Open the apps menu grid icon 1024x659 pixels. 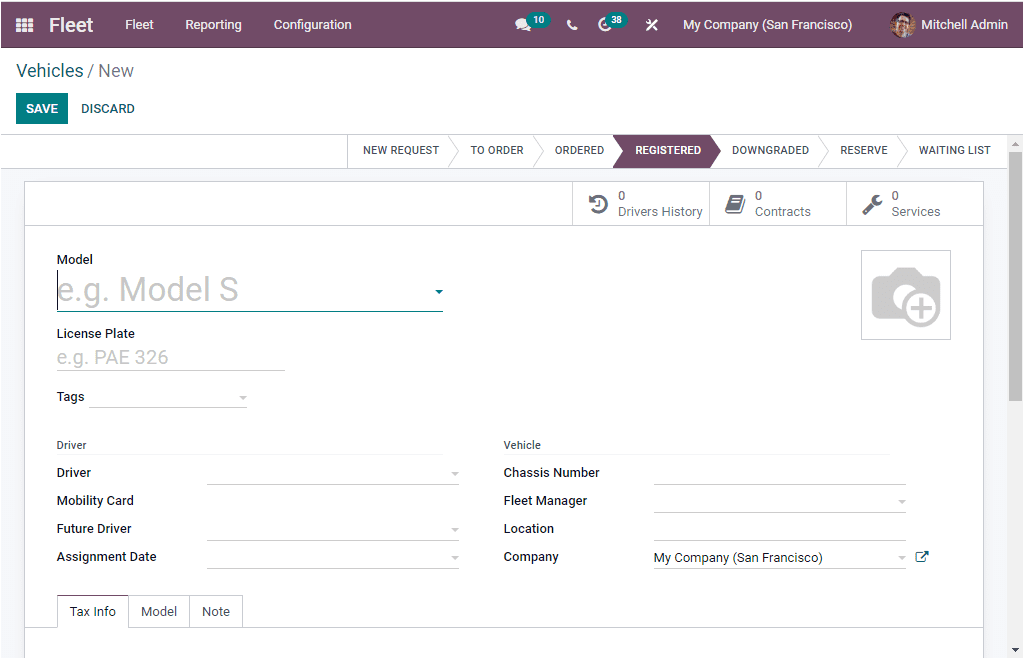tap(24, 25)
